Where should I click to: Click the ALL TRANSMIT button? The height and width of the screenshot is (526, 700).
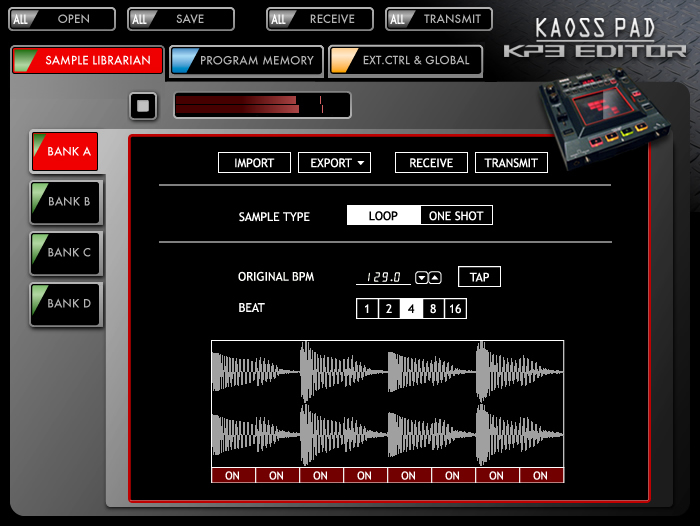(439, 19)
